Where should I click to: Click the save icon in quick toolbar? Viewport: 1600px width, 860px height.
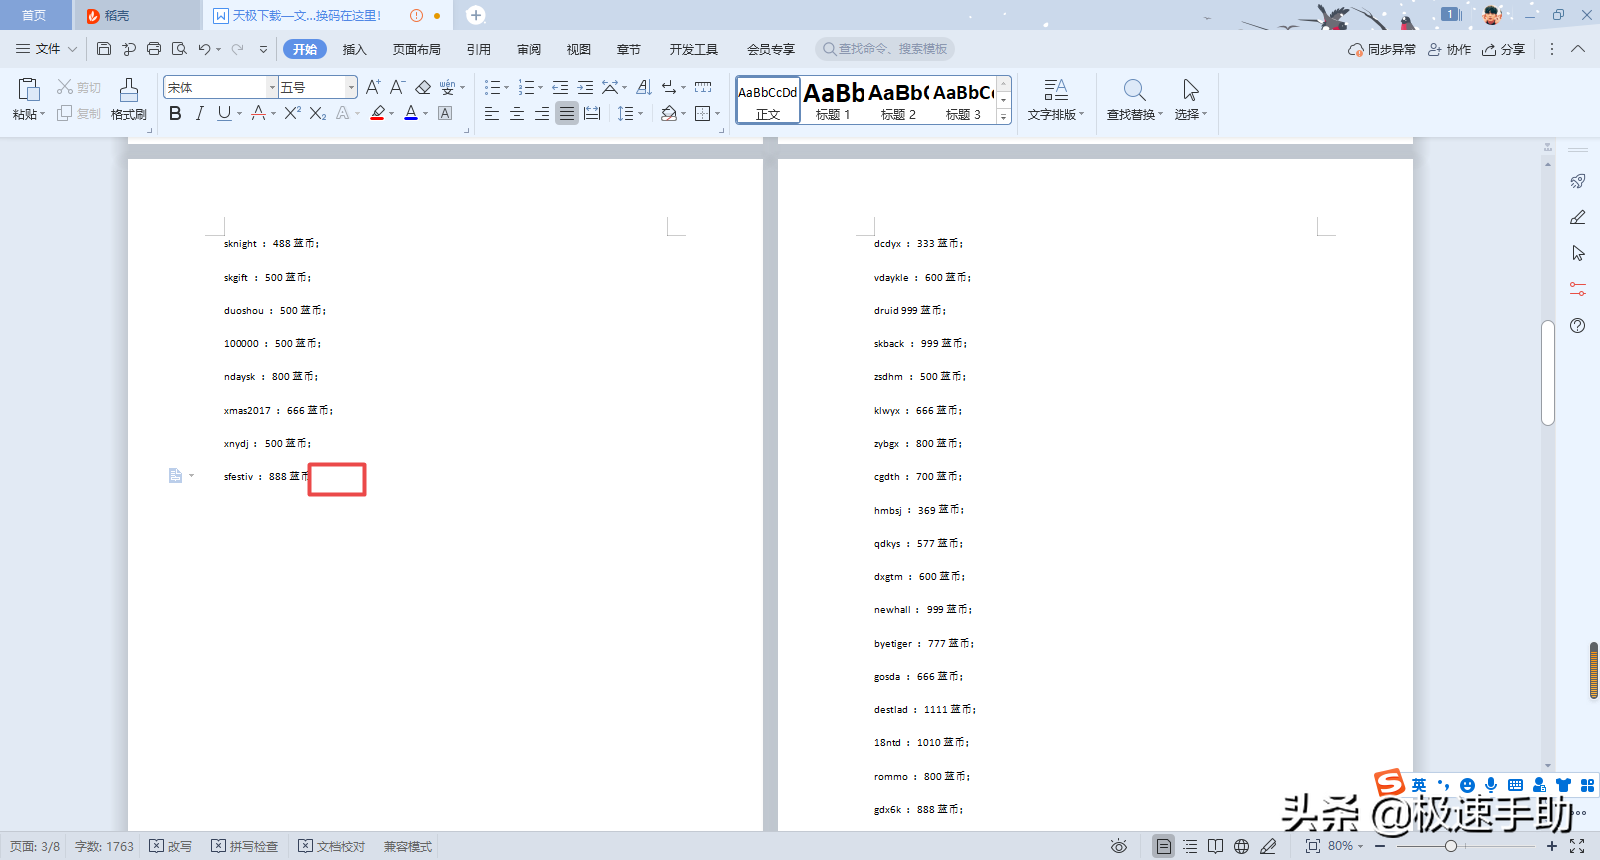(104, 49)
